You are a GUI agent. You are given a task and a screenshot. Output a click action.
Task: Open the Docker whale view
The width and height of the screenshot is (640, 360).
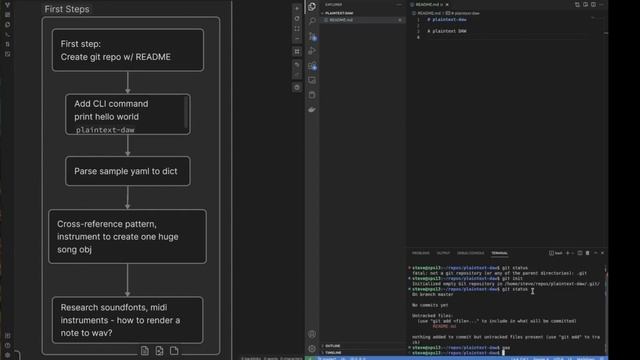312,109
